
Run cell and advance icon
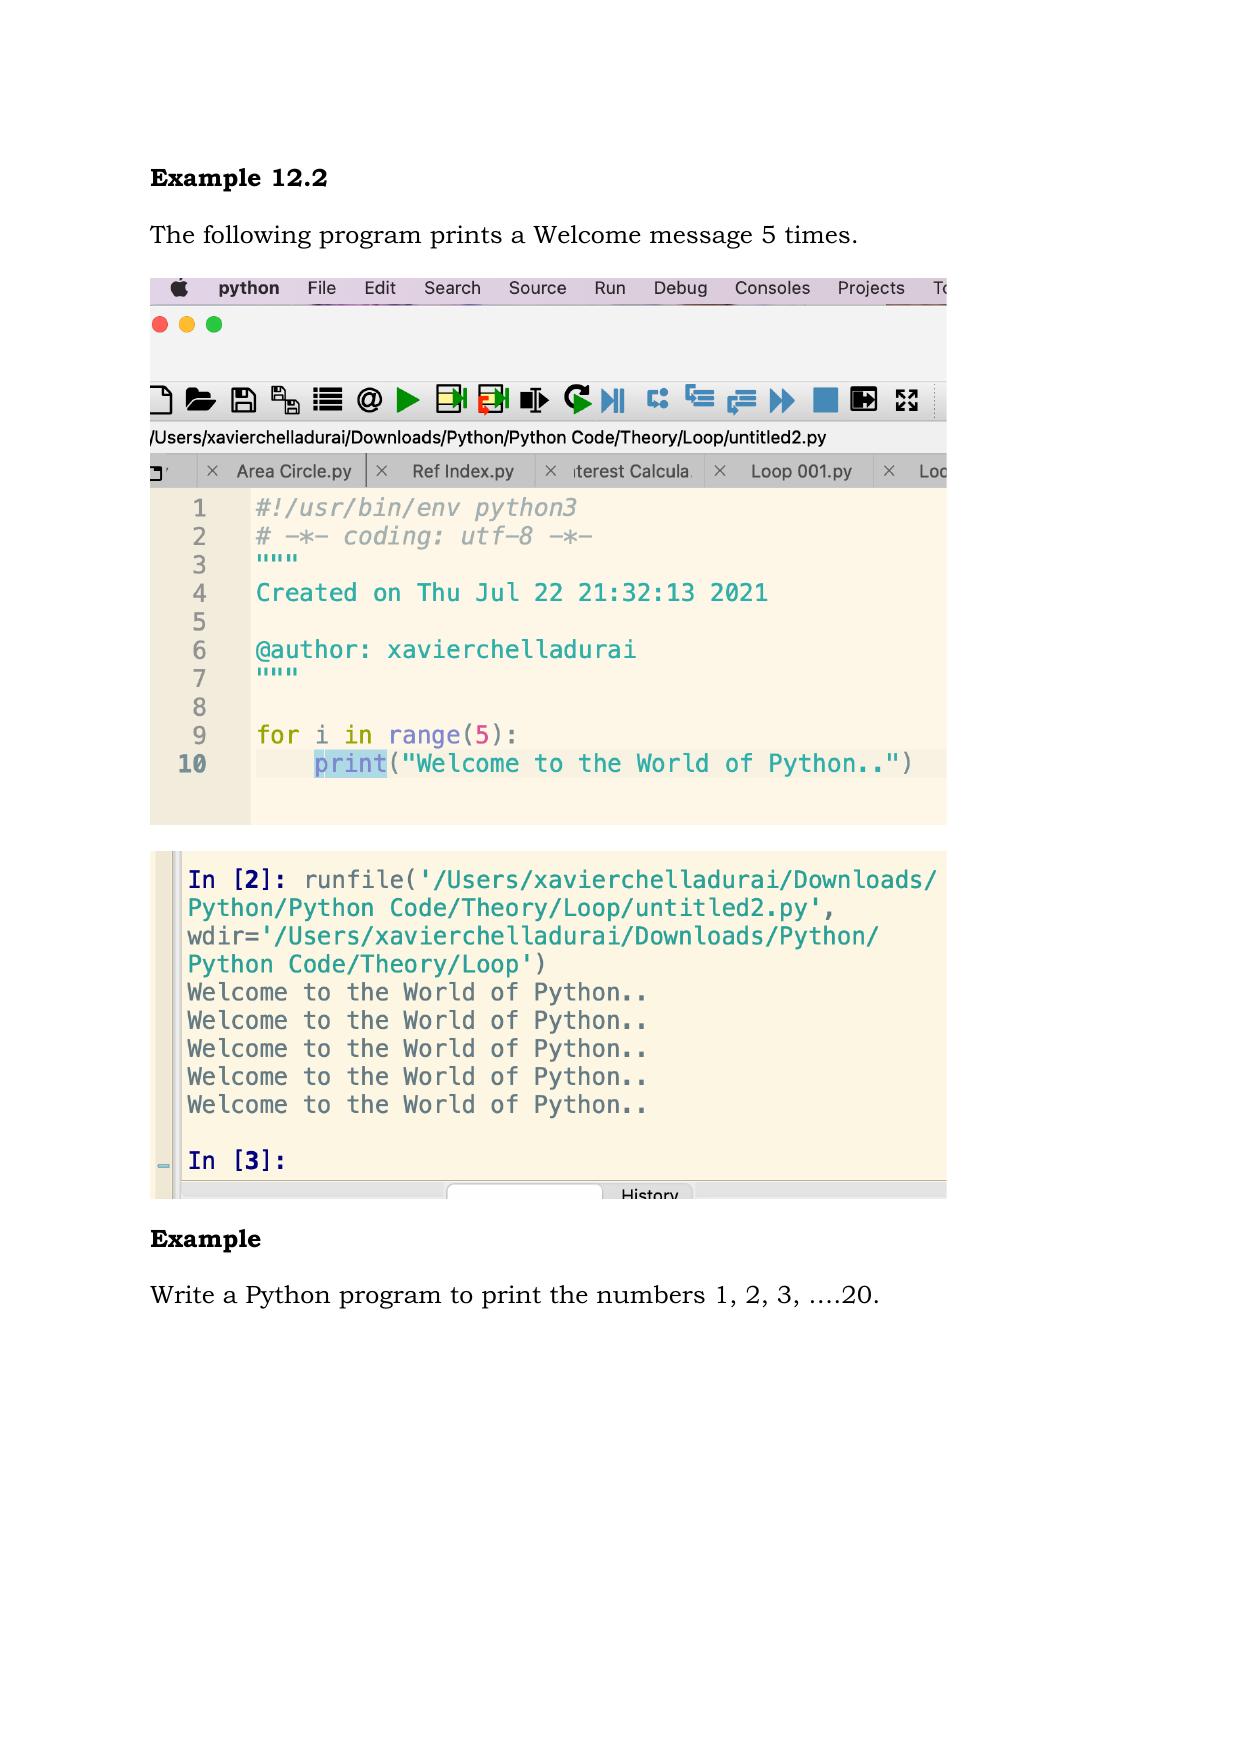[493, 401]
